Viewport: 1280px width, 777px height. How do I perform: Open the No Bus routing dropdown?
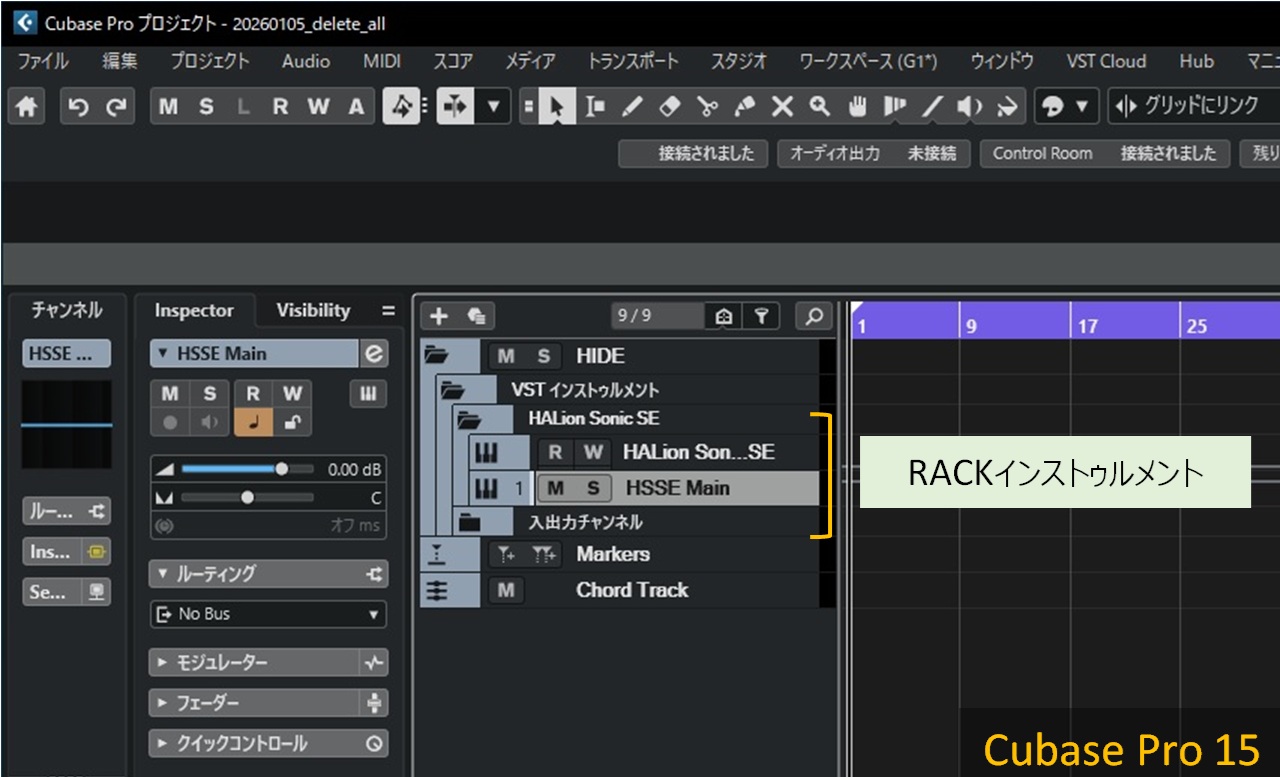pyautogui.click(x=268, y=614)
